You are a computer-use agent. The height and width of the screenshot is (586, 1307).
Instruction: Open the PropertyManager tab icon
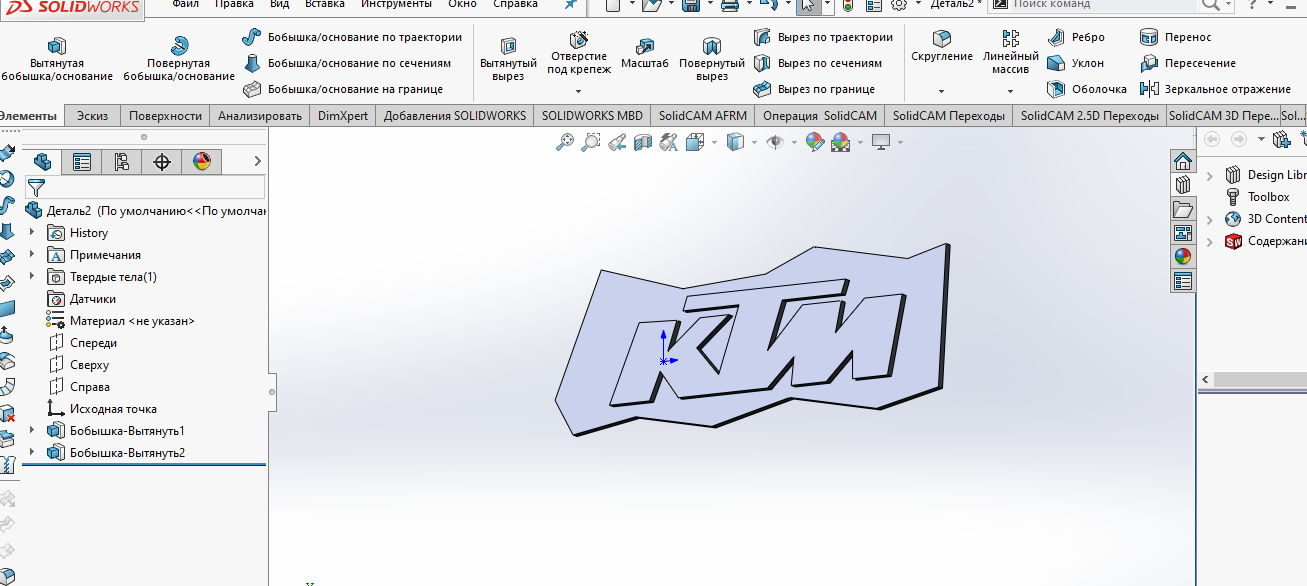click(x=82, y=162)
